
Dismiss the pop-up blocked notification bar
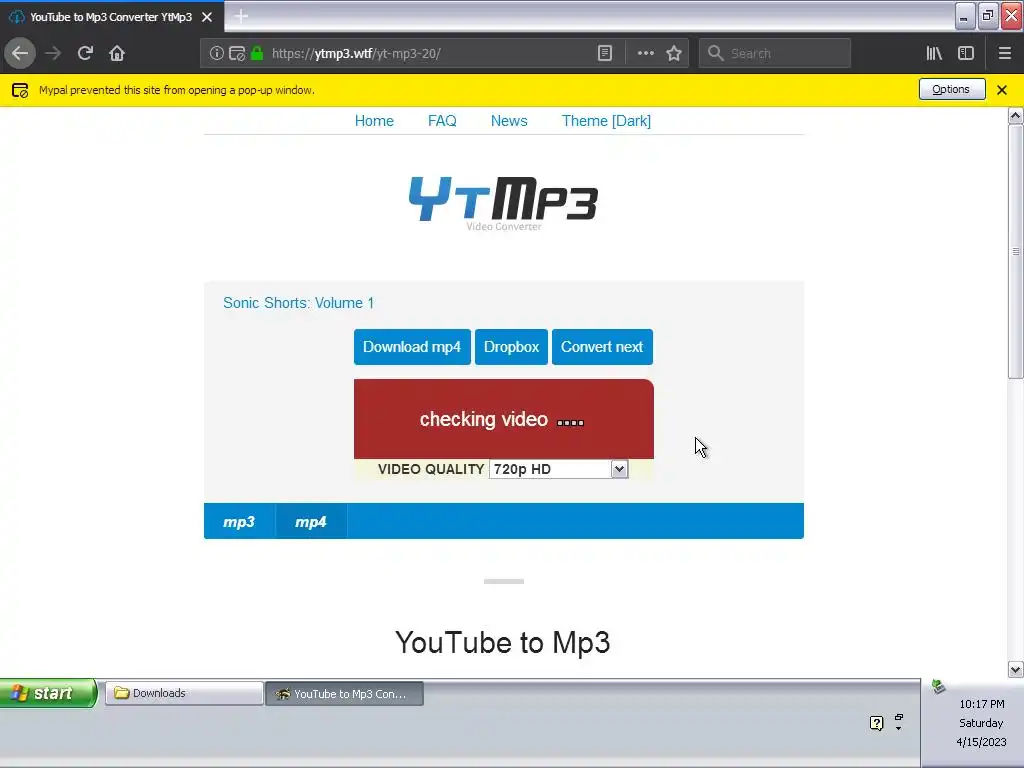(x=1002, y=90)
